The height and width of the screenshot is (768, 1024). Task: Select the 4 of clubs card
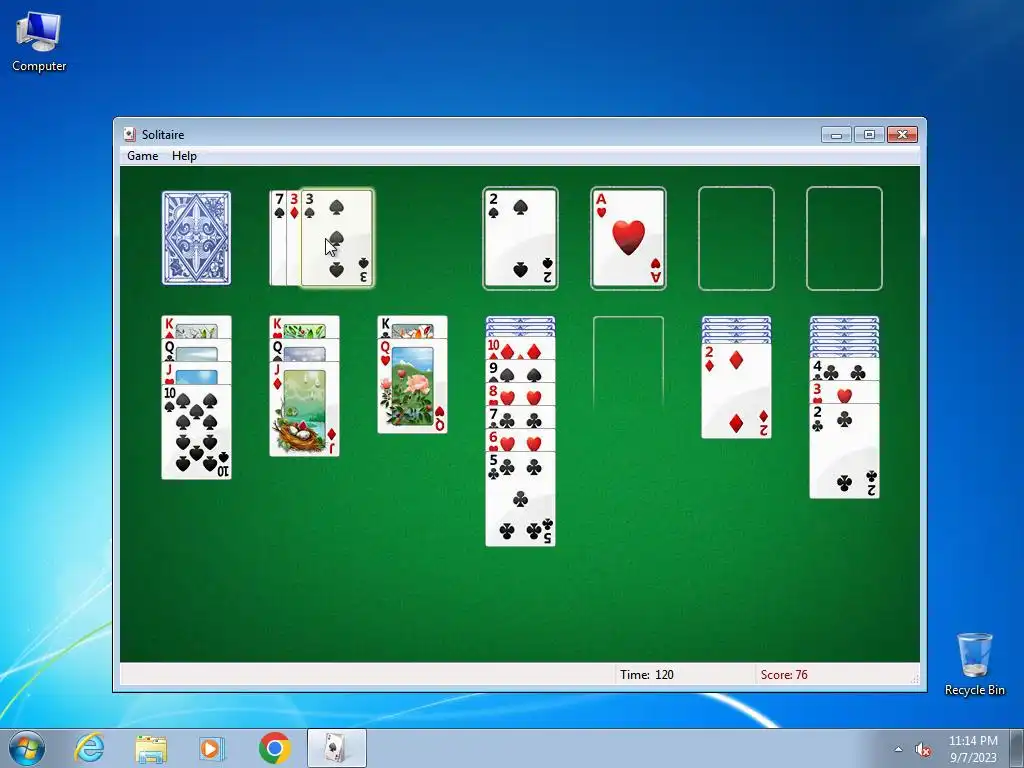pyautogui.click(x=844, y=370)
